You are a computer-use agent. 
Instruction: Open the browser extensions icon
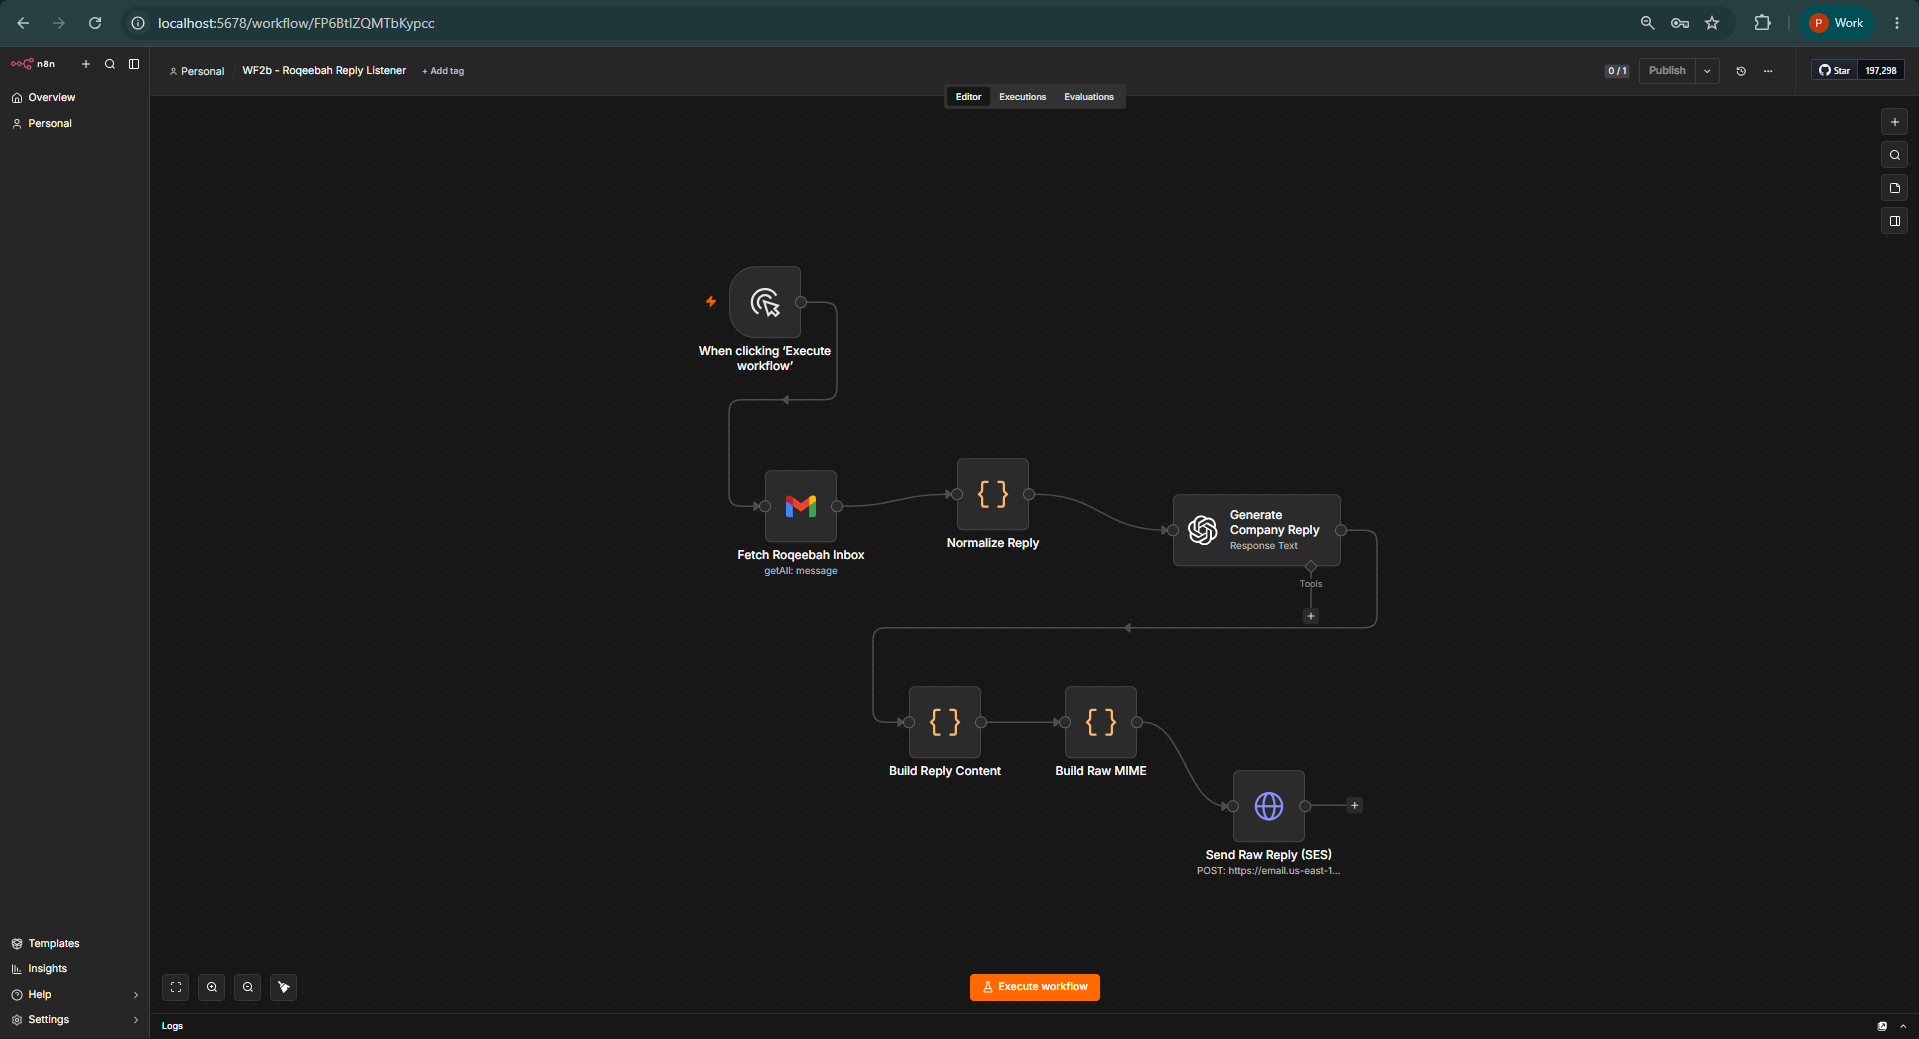pyautogui.click(x=1762, y=23)
